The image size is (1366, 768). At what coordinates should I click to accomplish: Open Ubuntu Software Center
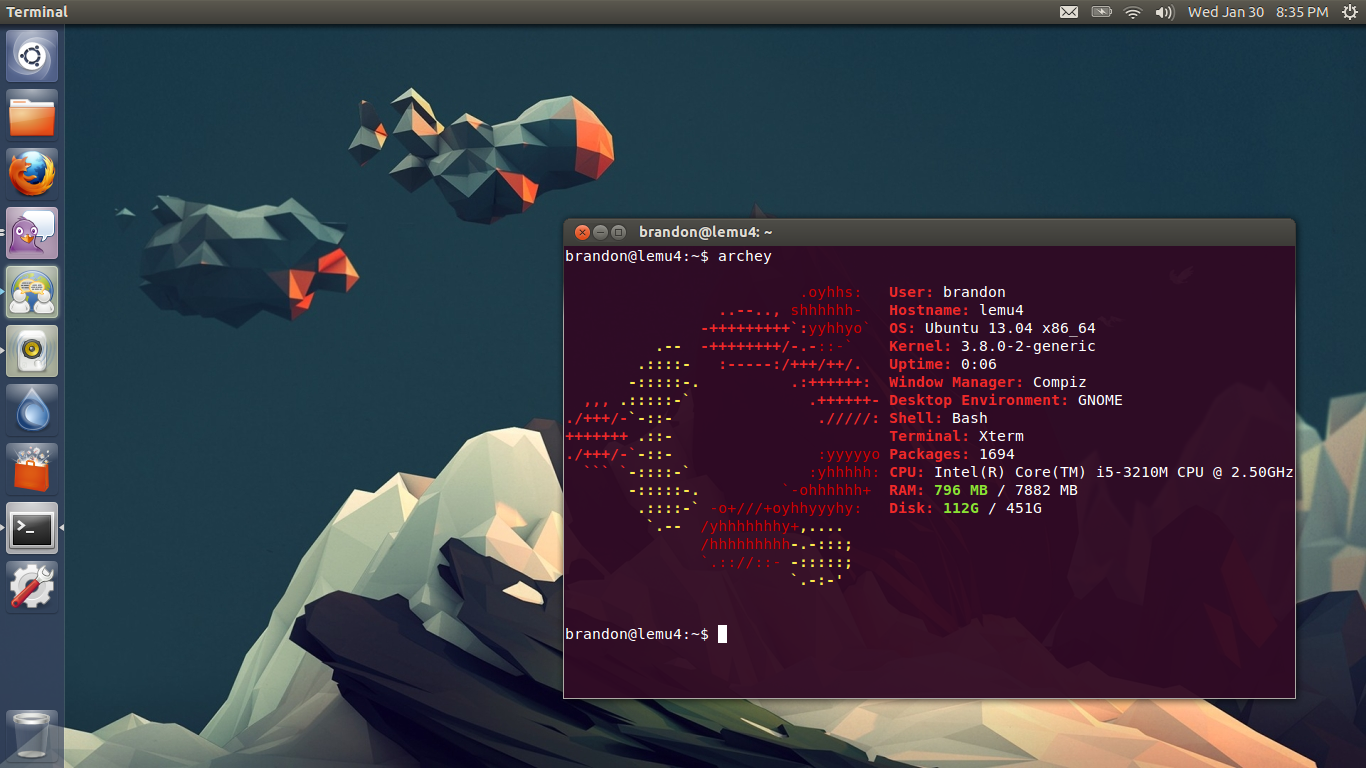click(31, 467)
